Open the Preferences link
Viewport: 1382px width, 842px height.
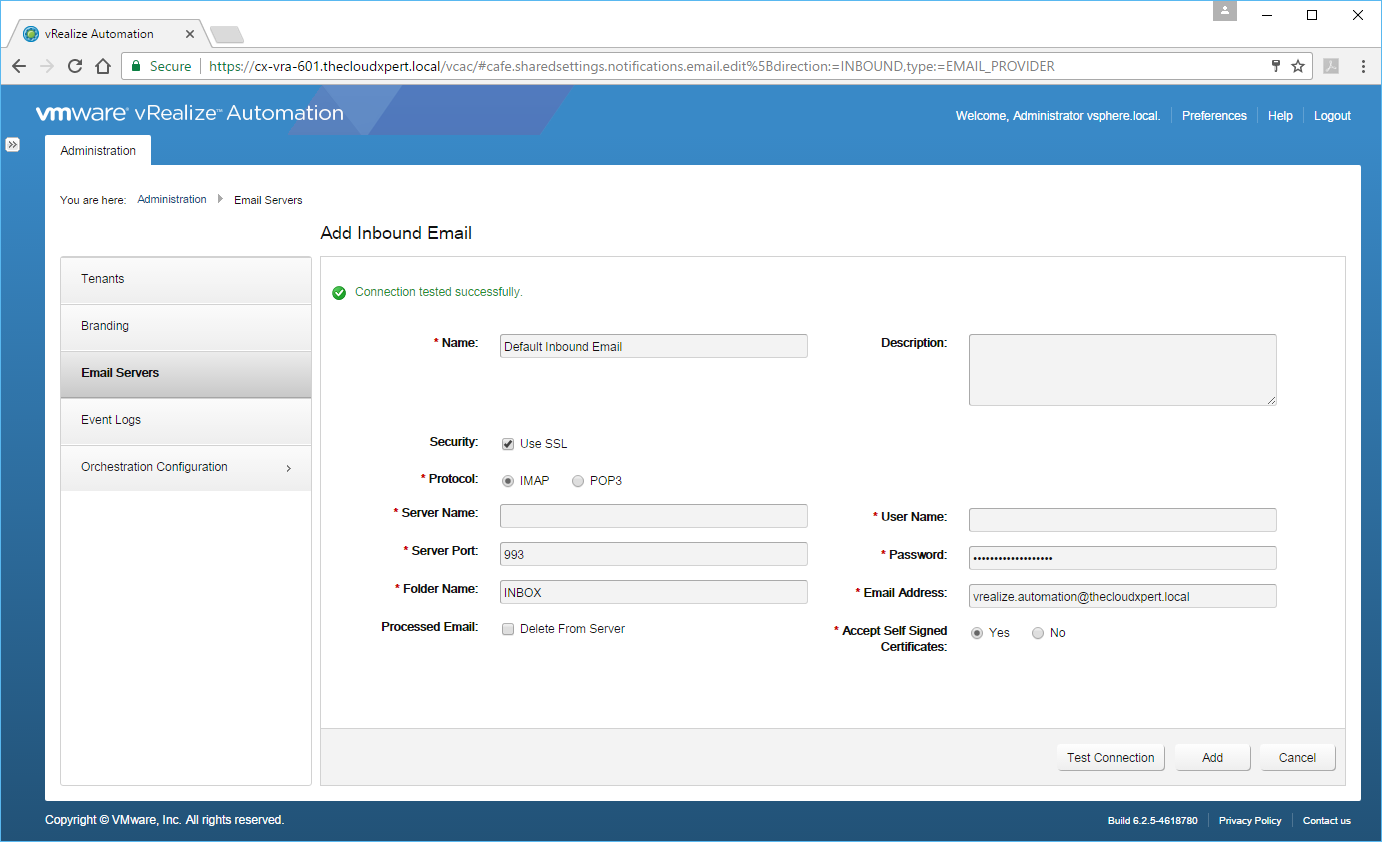coord(1214,116)
